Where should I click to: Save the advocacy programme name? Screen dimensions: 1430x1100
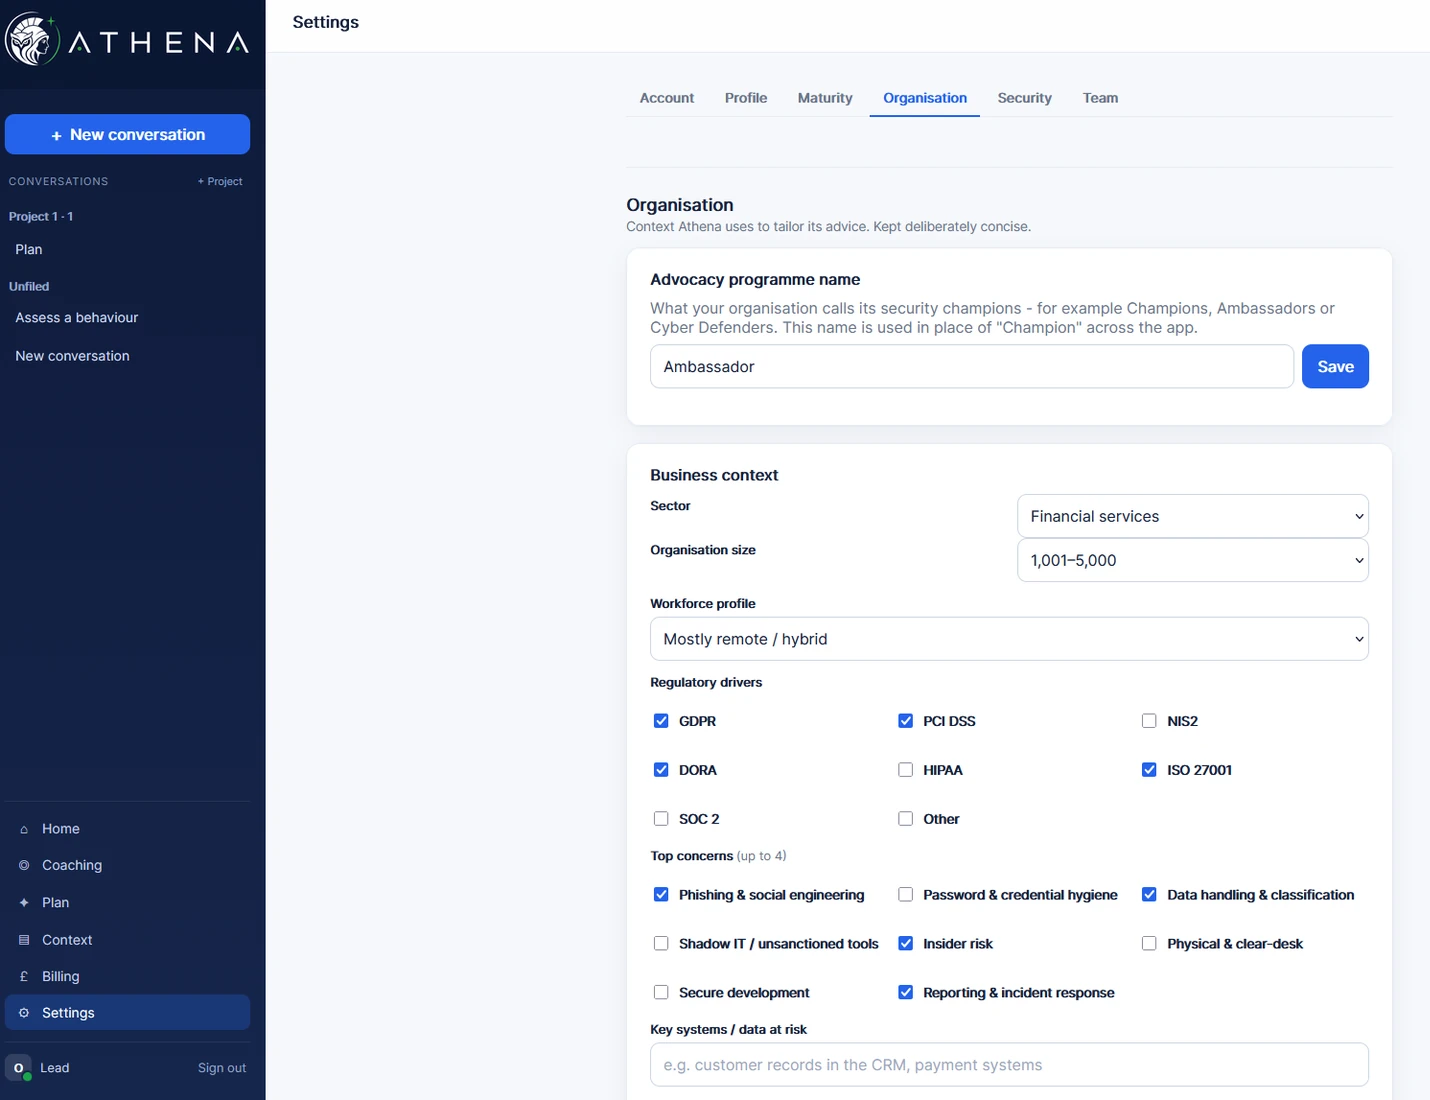tap(1335, 366)
